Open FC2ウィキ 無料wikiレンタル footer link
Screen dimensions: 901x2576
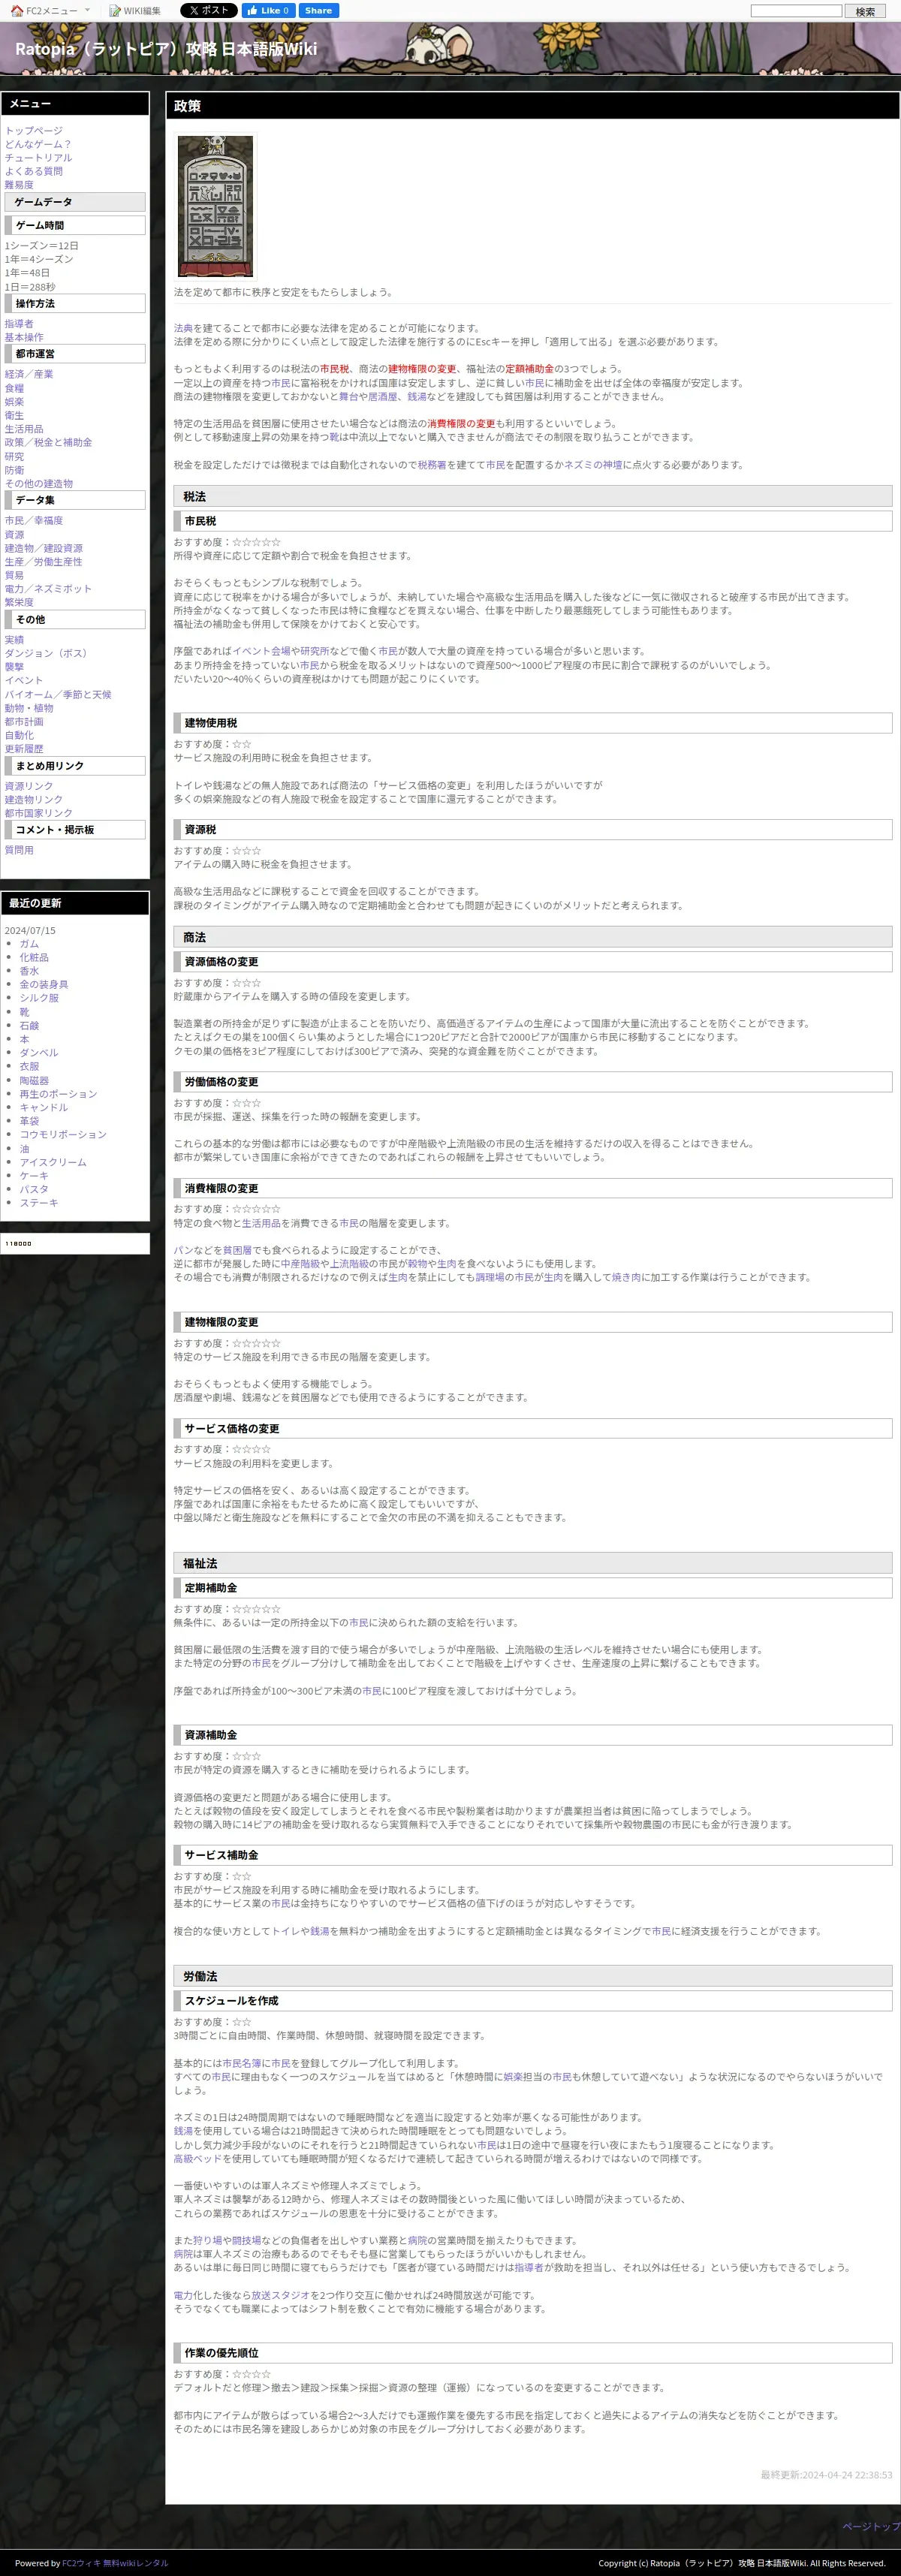coord(115,2563)
